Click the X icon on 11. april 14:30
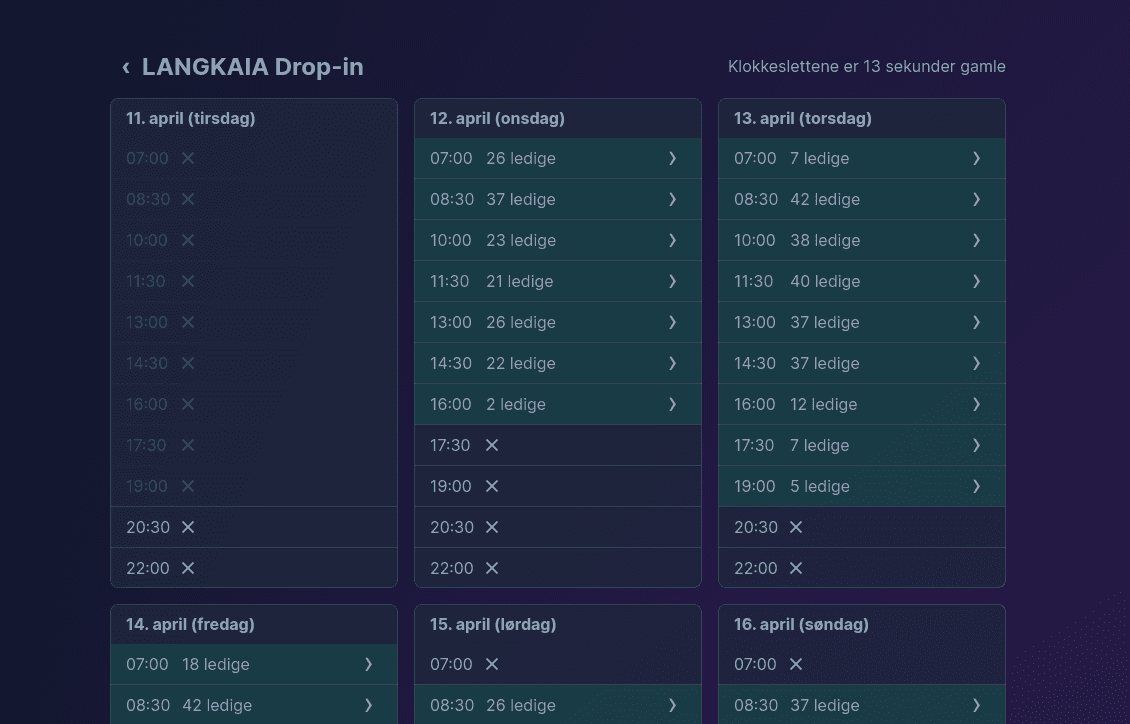1130x724 pixels. (x=188, y=364)
